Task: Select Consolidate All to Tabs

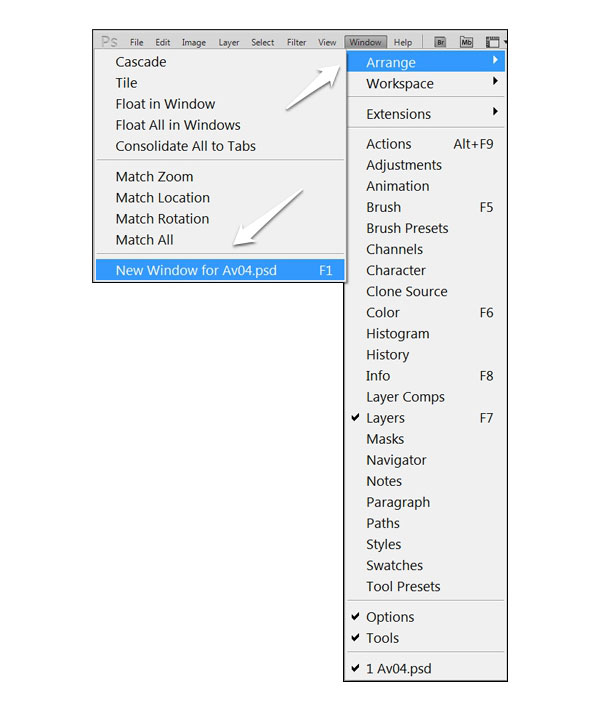Action: tap(220, 146)
